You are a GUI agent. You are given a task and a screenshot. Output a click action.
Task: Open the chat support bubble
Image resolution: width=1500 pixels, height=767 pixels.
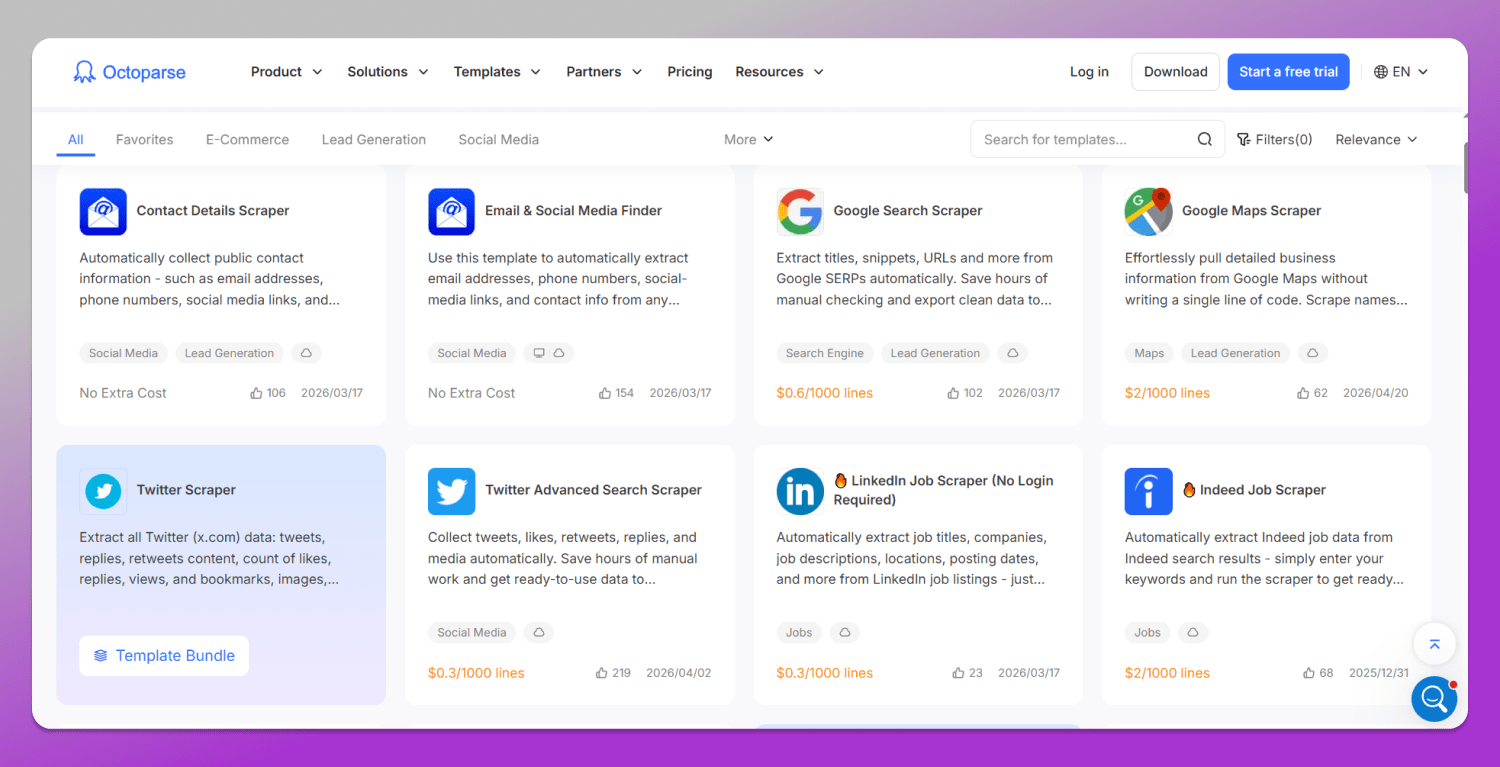coord(1434,698)
